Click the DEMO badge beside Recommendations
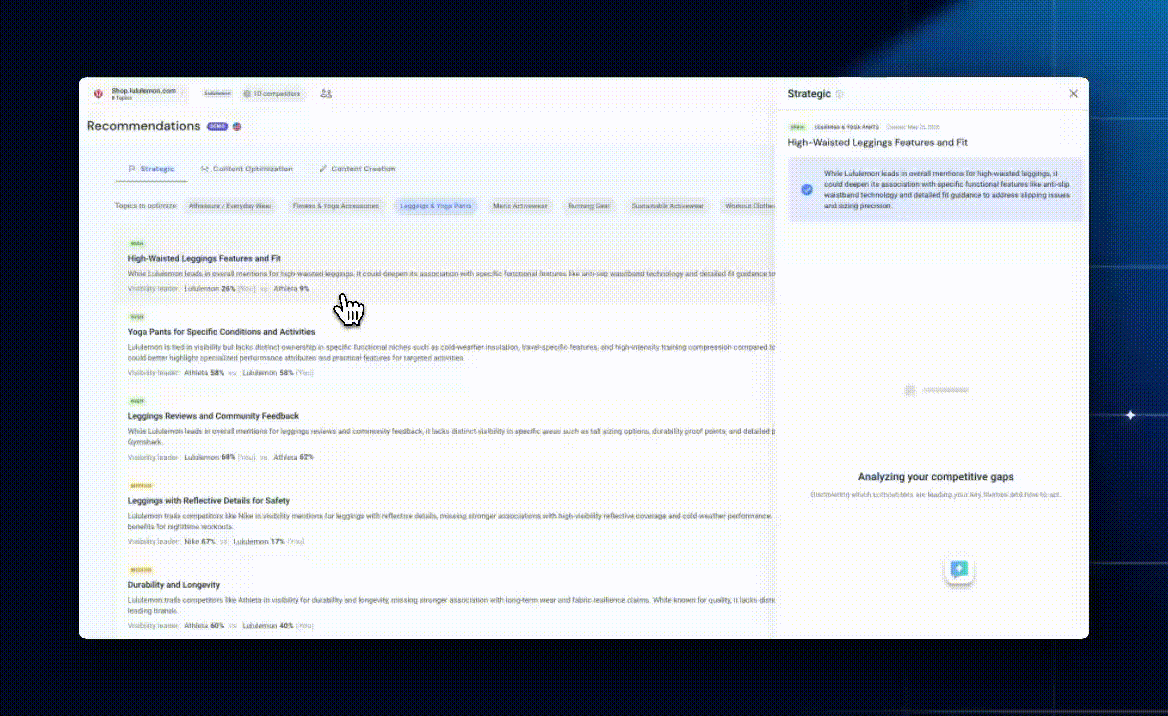 [x=218, y=127]
